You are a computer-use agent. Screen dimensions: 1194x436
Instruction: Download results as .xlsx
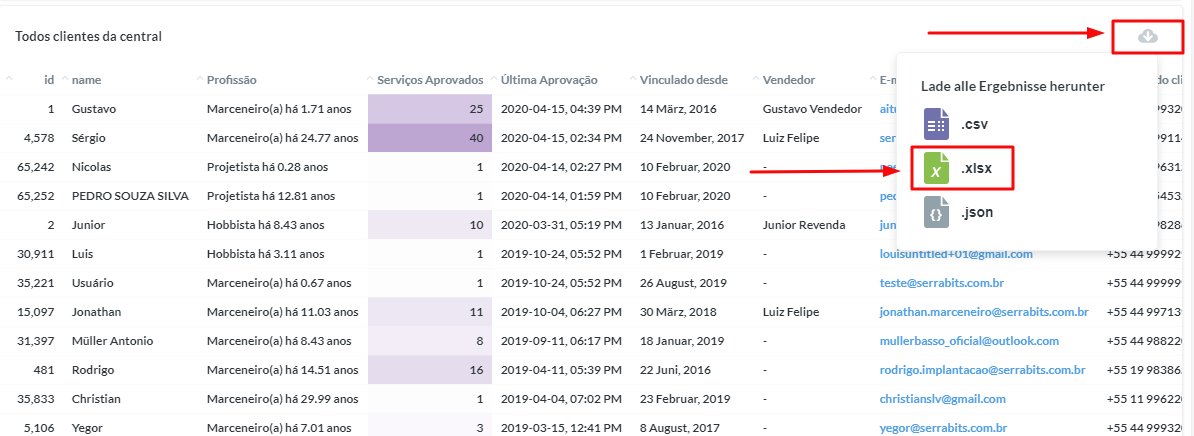(x=976, y=169)
